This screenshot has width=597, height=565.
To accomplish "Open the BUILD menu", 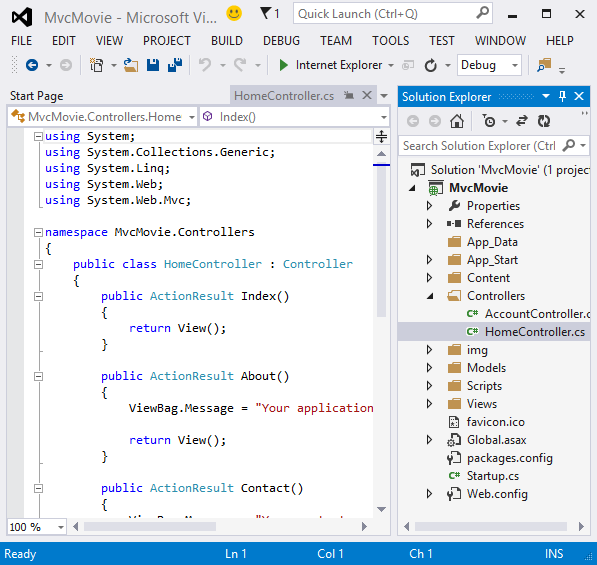I will (x=227, y=41).
